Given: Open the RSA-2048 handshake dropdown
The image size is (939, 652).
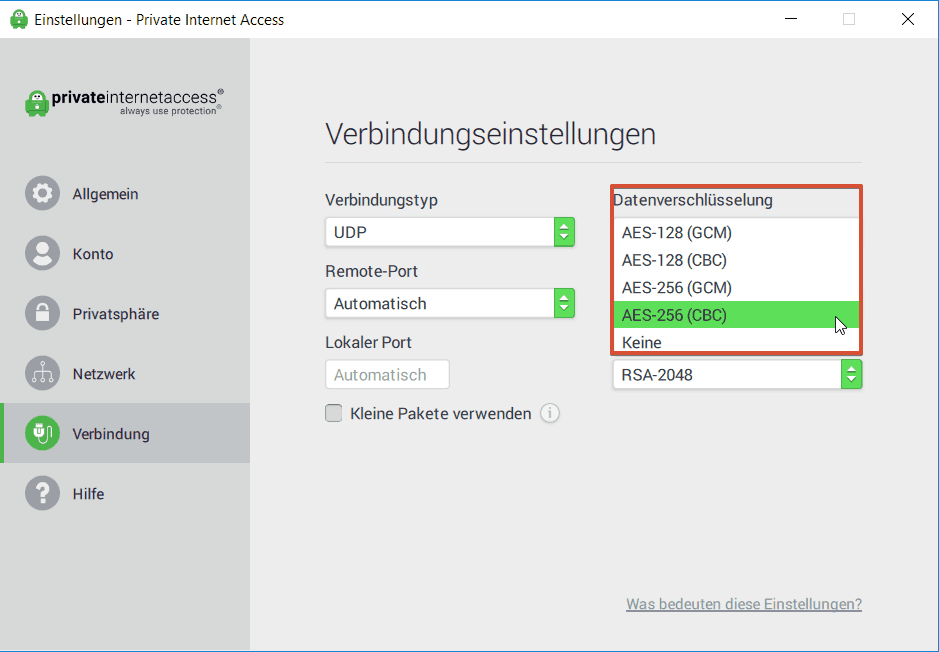Looking at the screenshot, I should (x=737, y=374).
